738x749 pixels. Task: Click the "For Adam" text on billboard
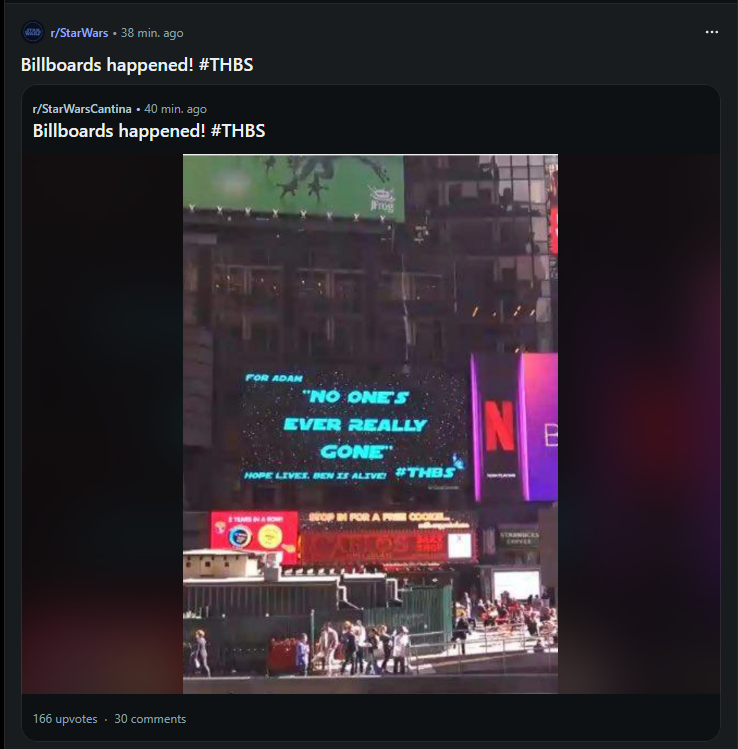click(274, 378)
